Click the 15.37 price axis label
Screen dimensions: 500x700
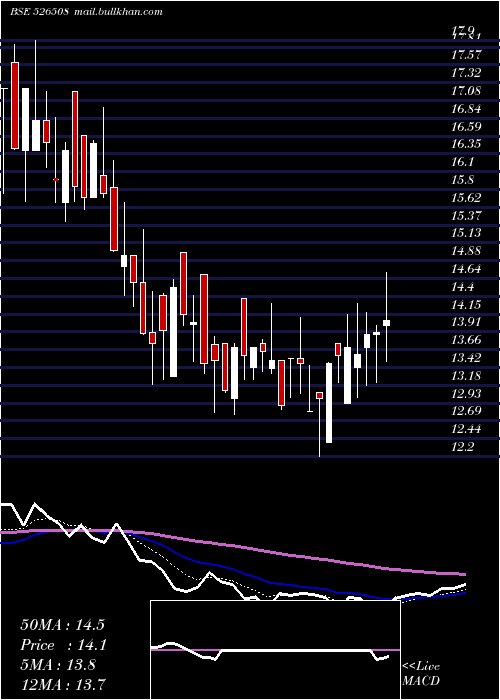[466, 215]
